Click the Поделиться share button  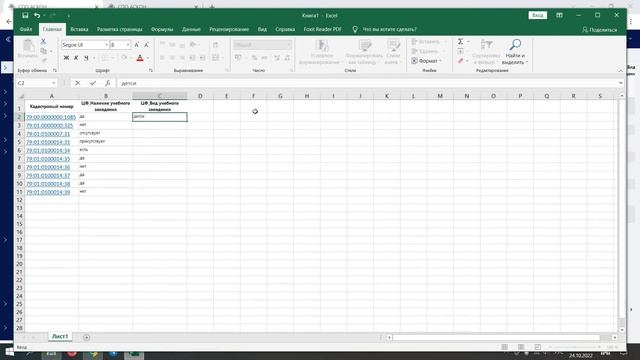tap(600, 29)
